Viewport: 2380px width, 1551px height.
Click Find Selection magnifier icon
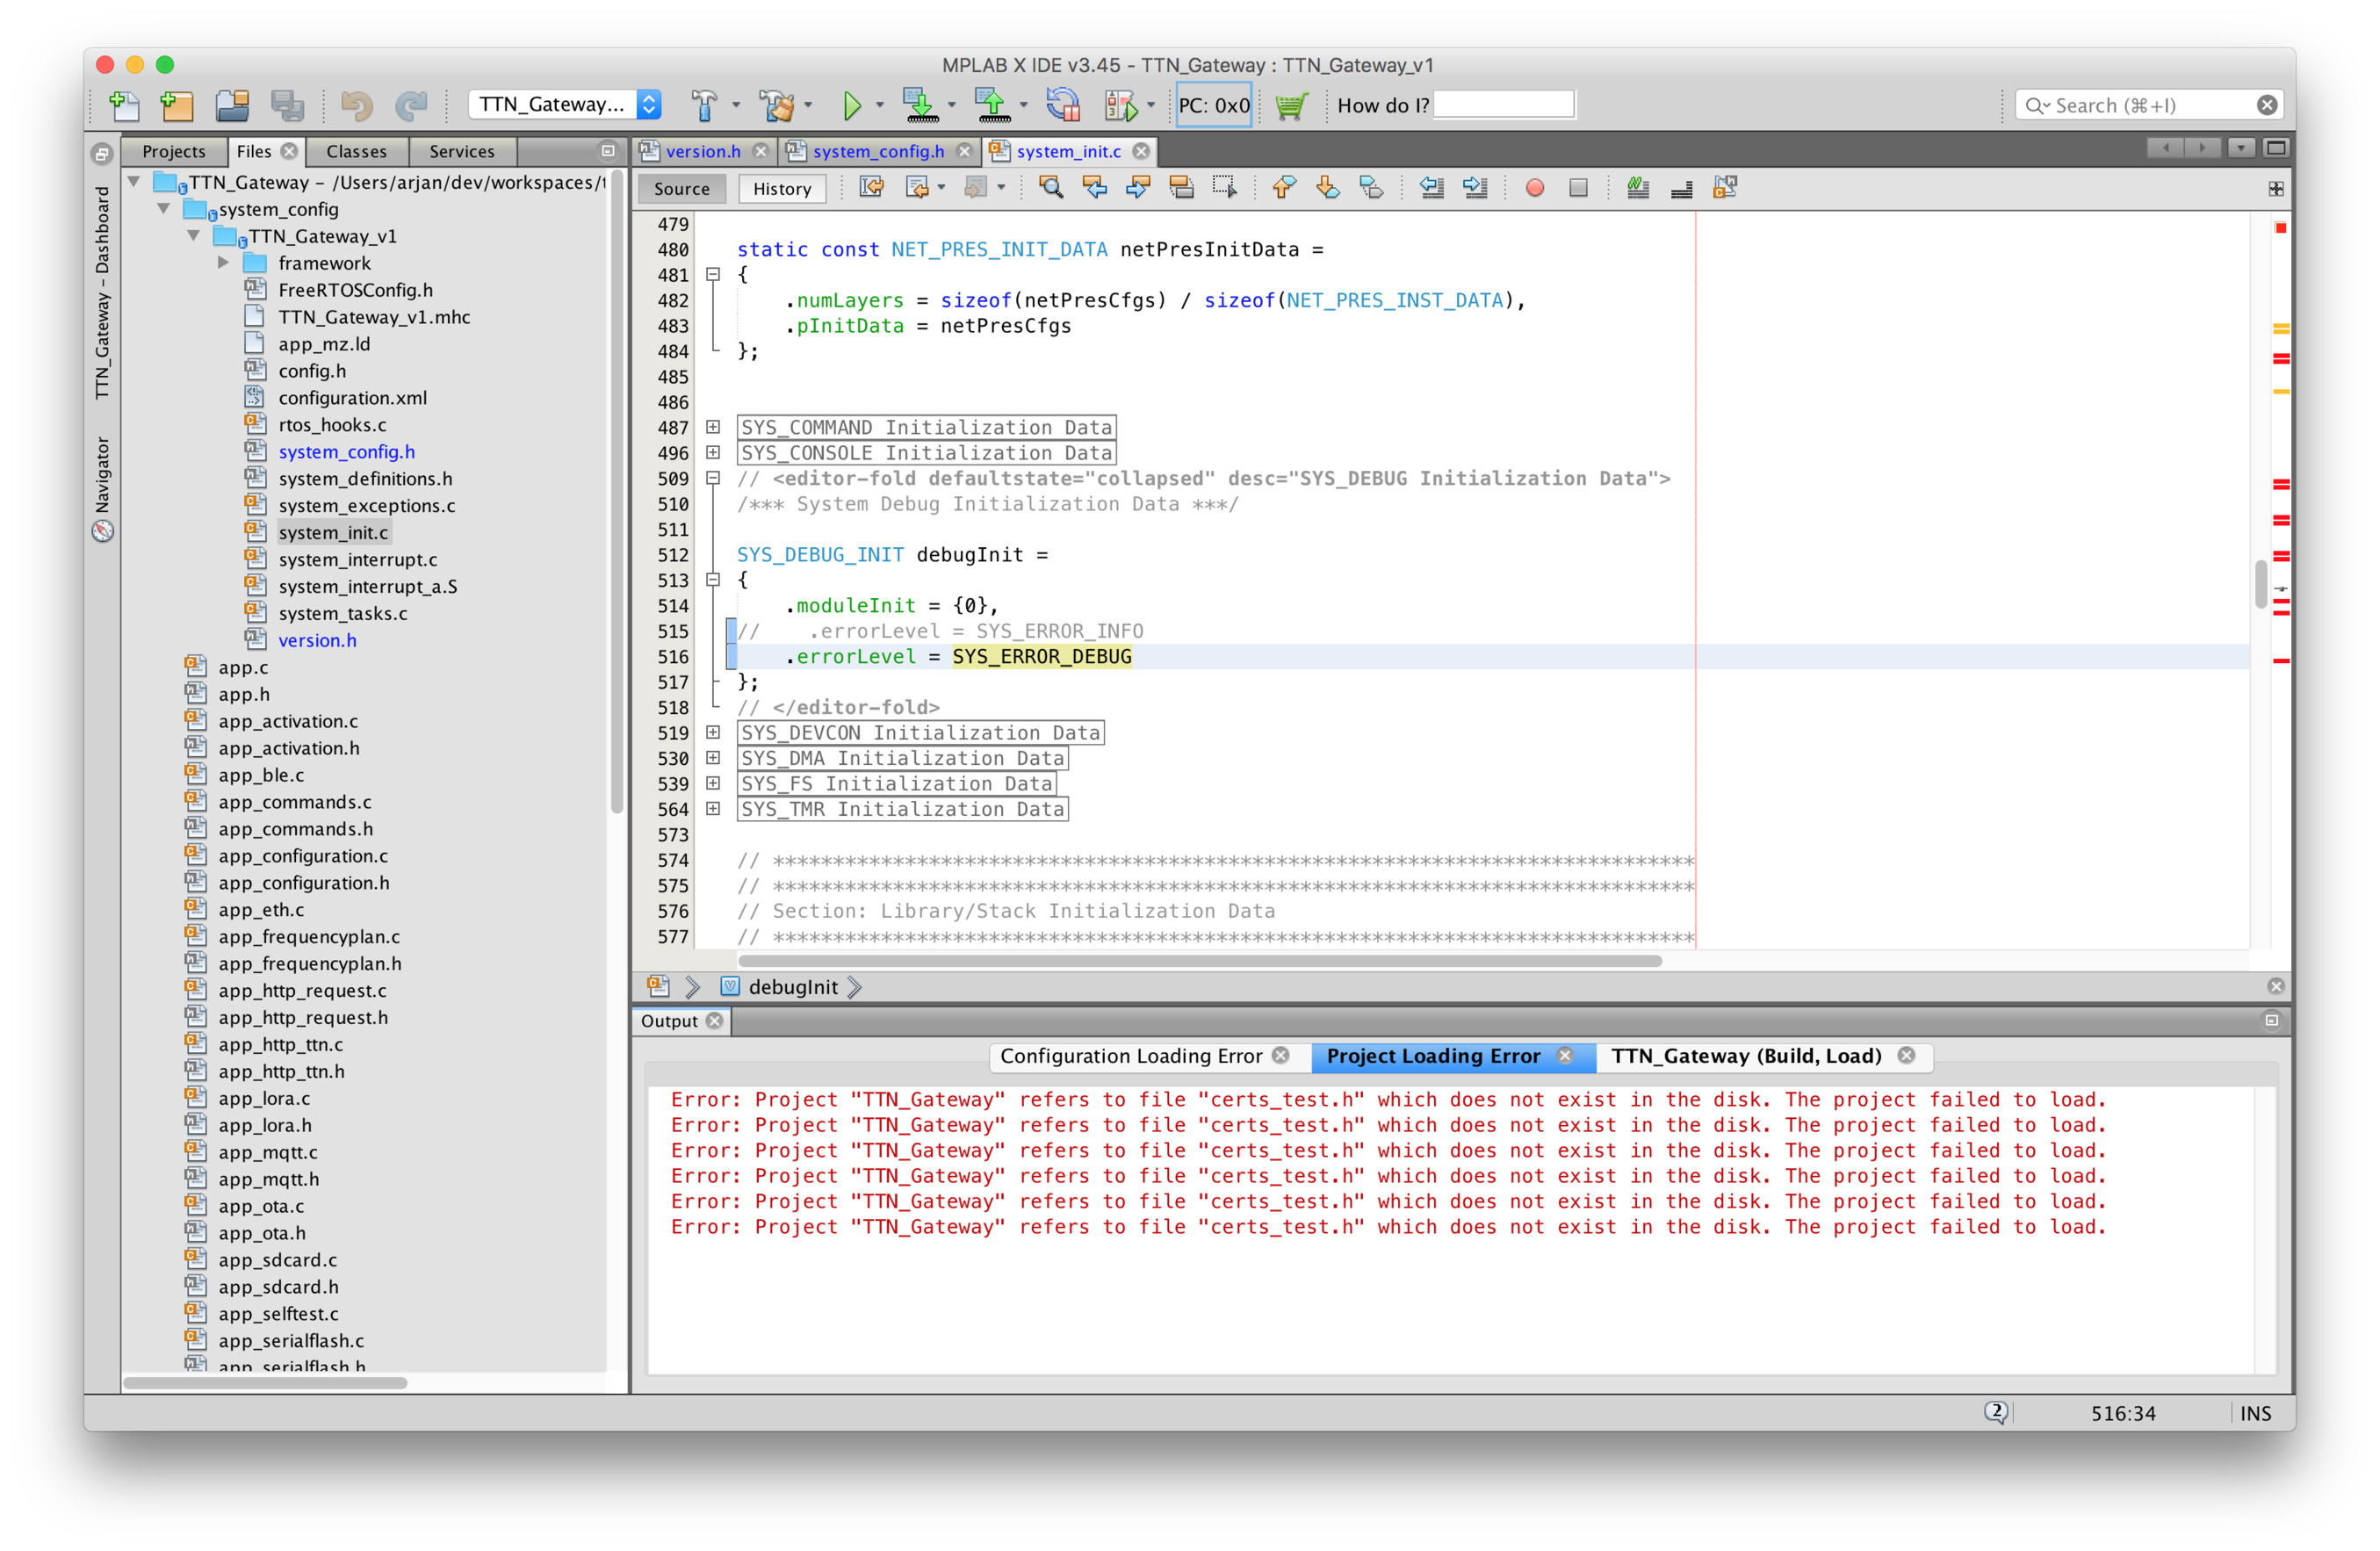tap(1051, 188)
